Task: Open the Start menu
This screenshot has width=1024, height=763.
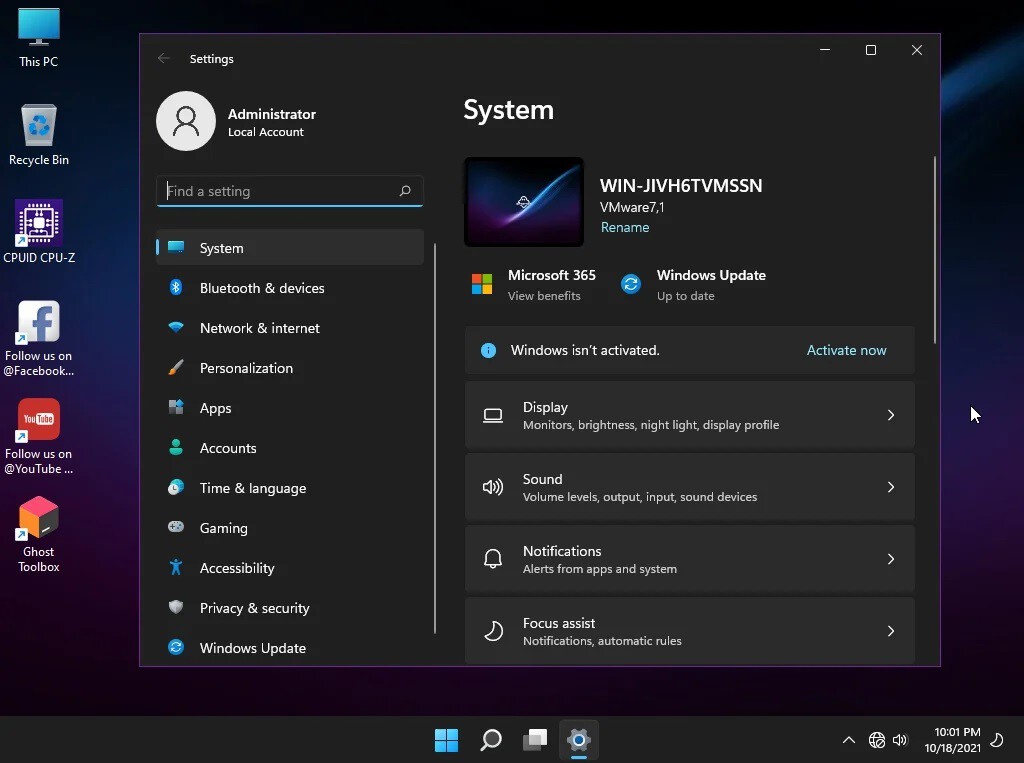Action: [446, 740]
